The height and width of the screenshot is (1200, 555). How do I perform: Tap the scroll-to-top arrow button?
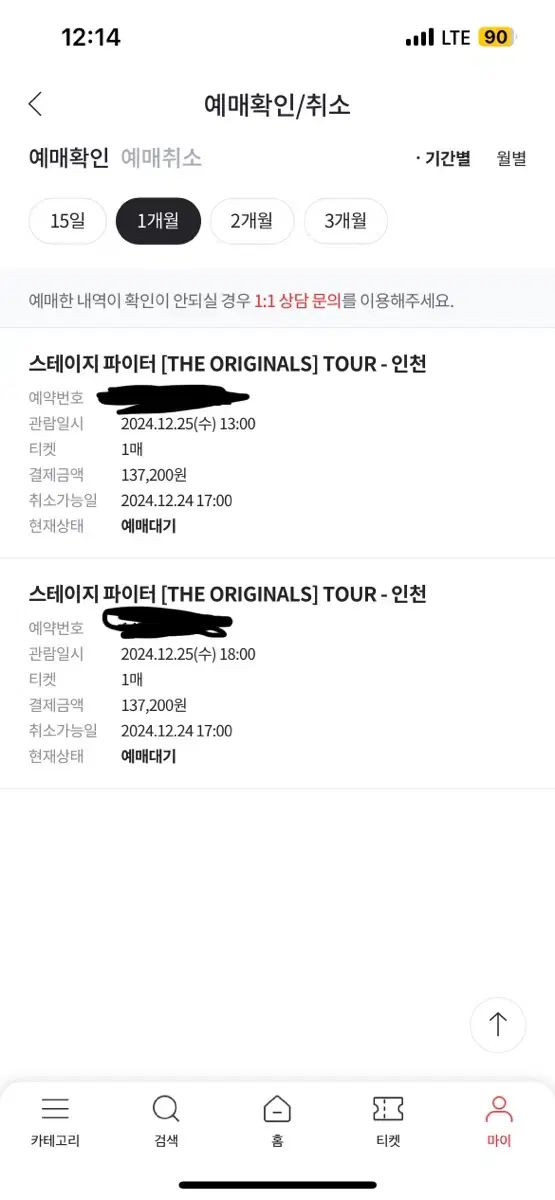[498, 1025]
